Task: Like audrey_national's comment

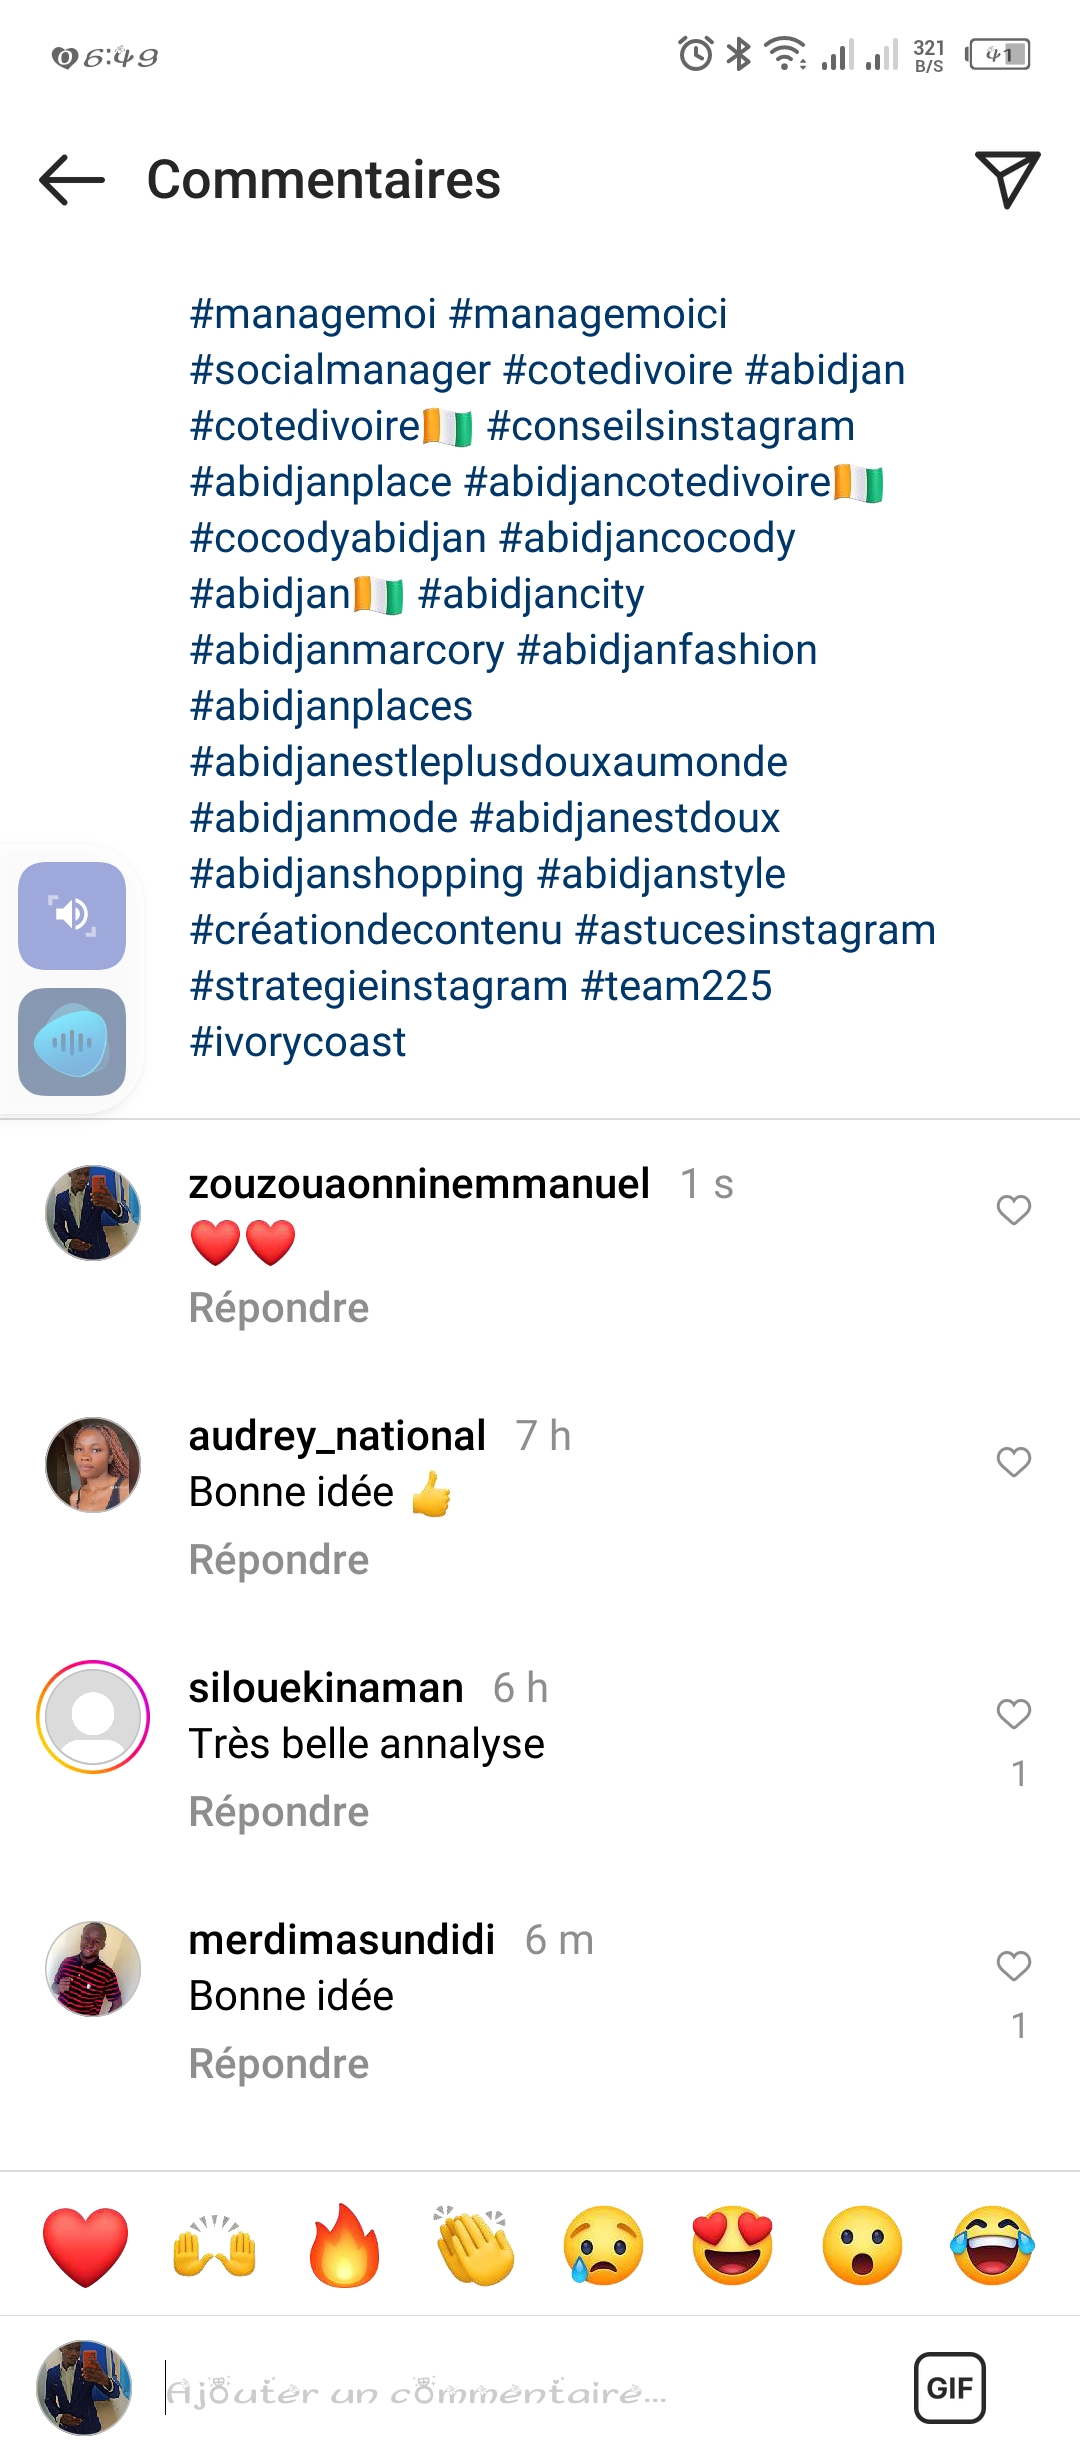Action: (1013, 1462)
